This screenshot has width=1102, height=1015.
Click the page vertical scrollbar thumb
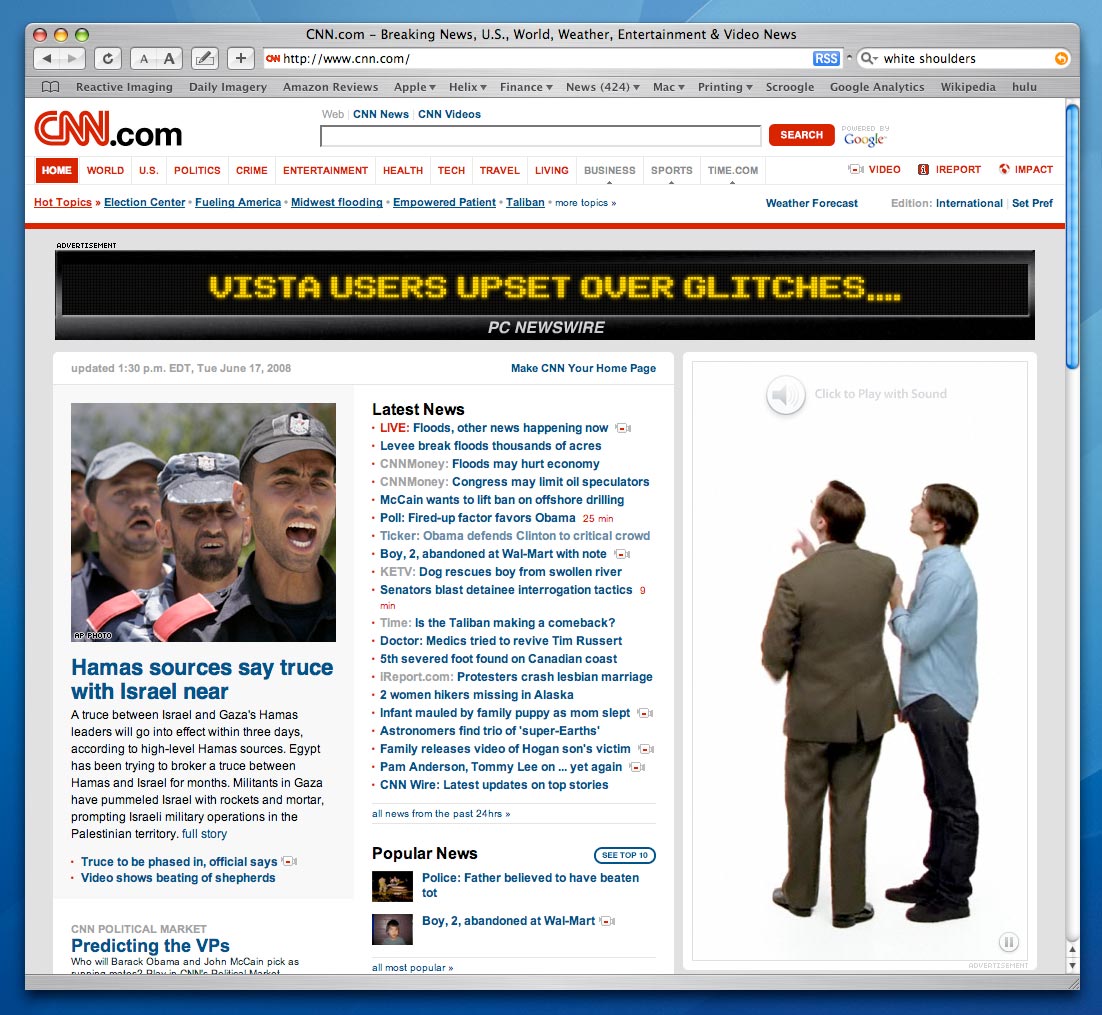[x=1072, y=236]
